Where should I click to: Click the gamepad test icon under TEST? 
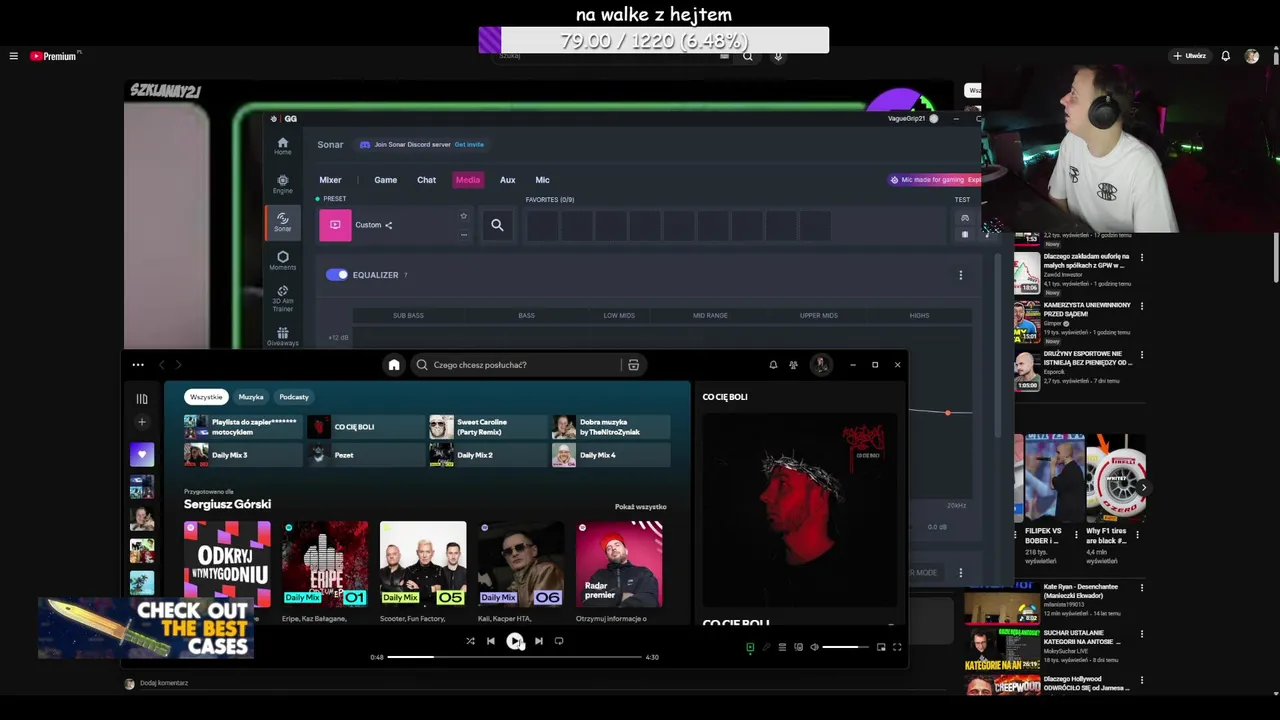(965, 218)
